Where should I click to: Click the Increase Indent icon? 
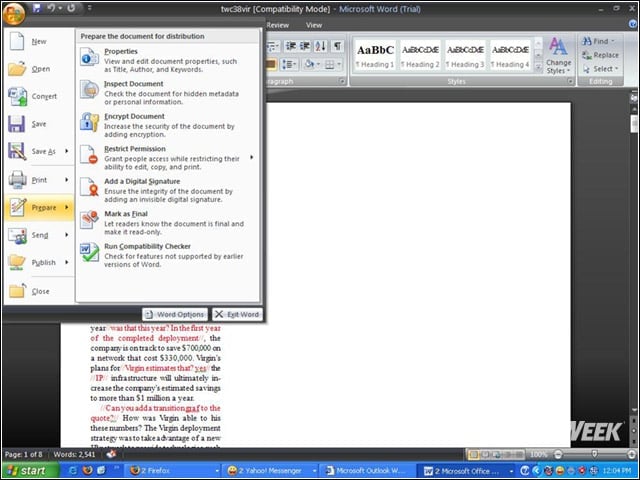(x=305, y=46)
